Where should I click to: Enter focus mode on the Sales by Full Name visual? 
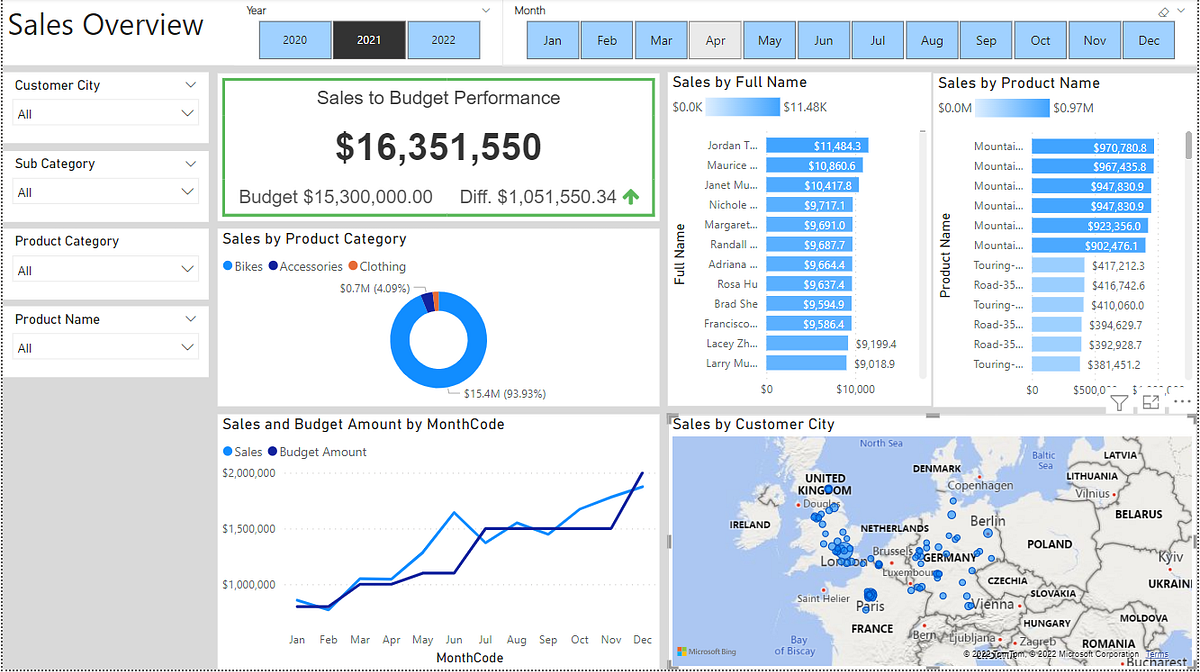click(1151, 401)
